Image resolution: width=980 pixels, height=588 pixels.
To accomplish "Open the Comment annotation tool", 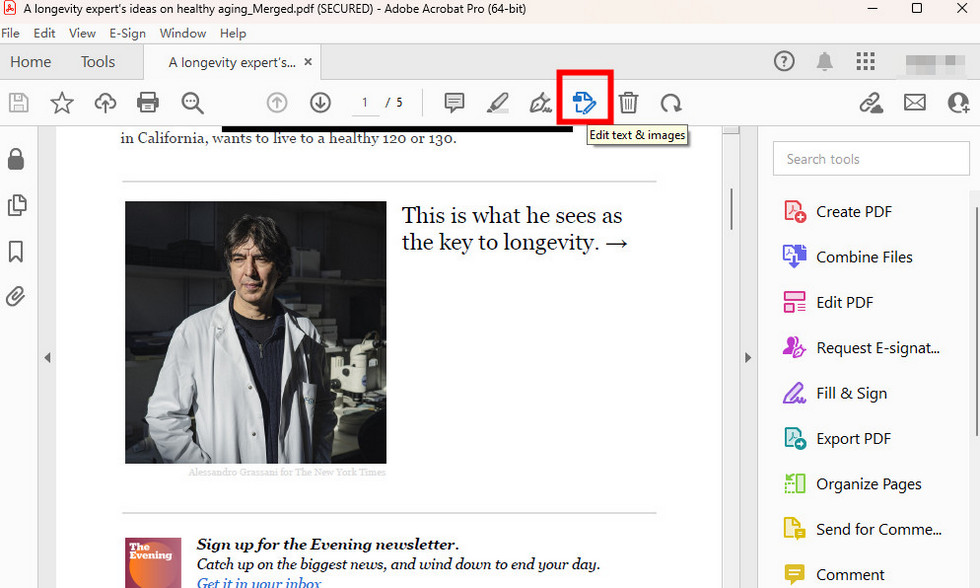I will click(454, 102).
